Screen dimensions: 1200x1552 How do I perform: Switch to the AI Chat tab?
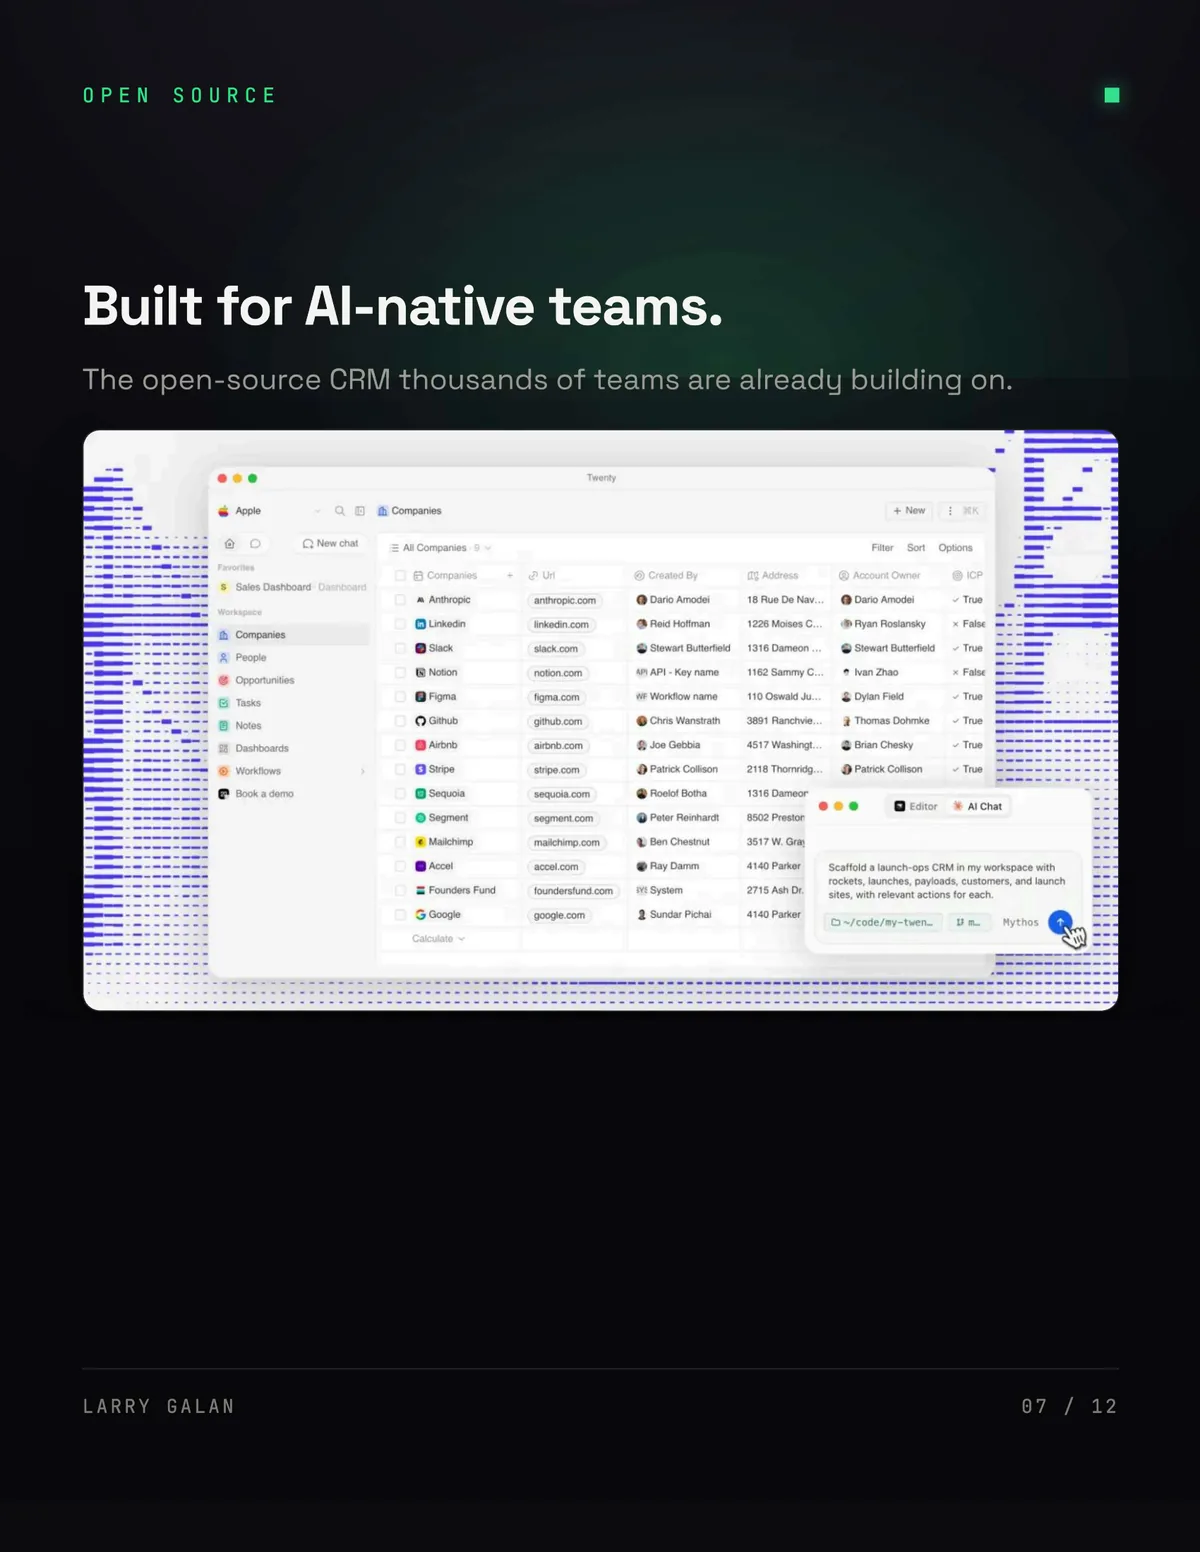978,806
